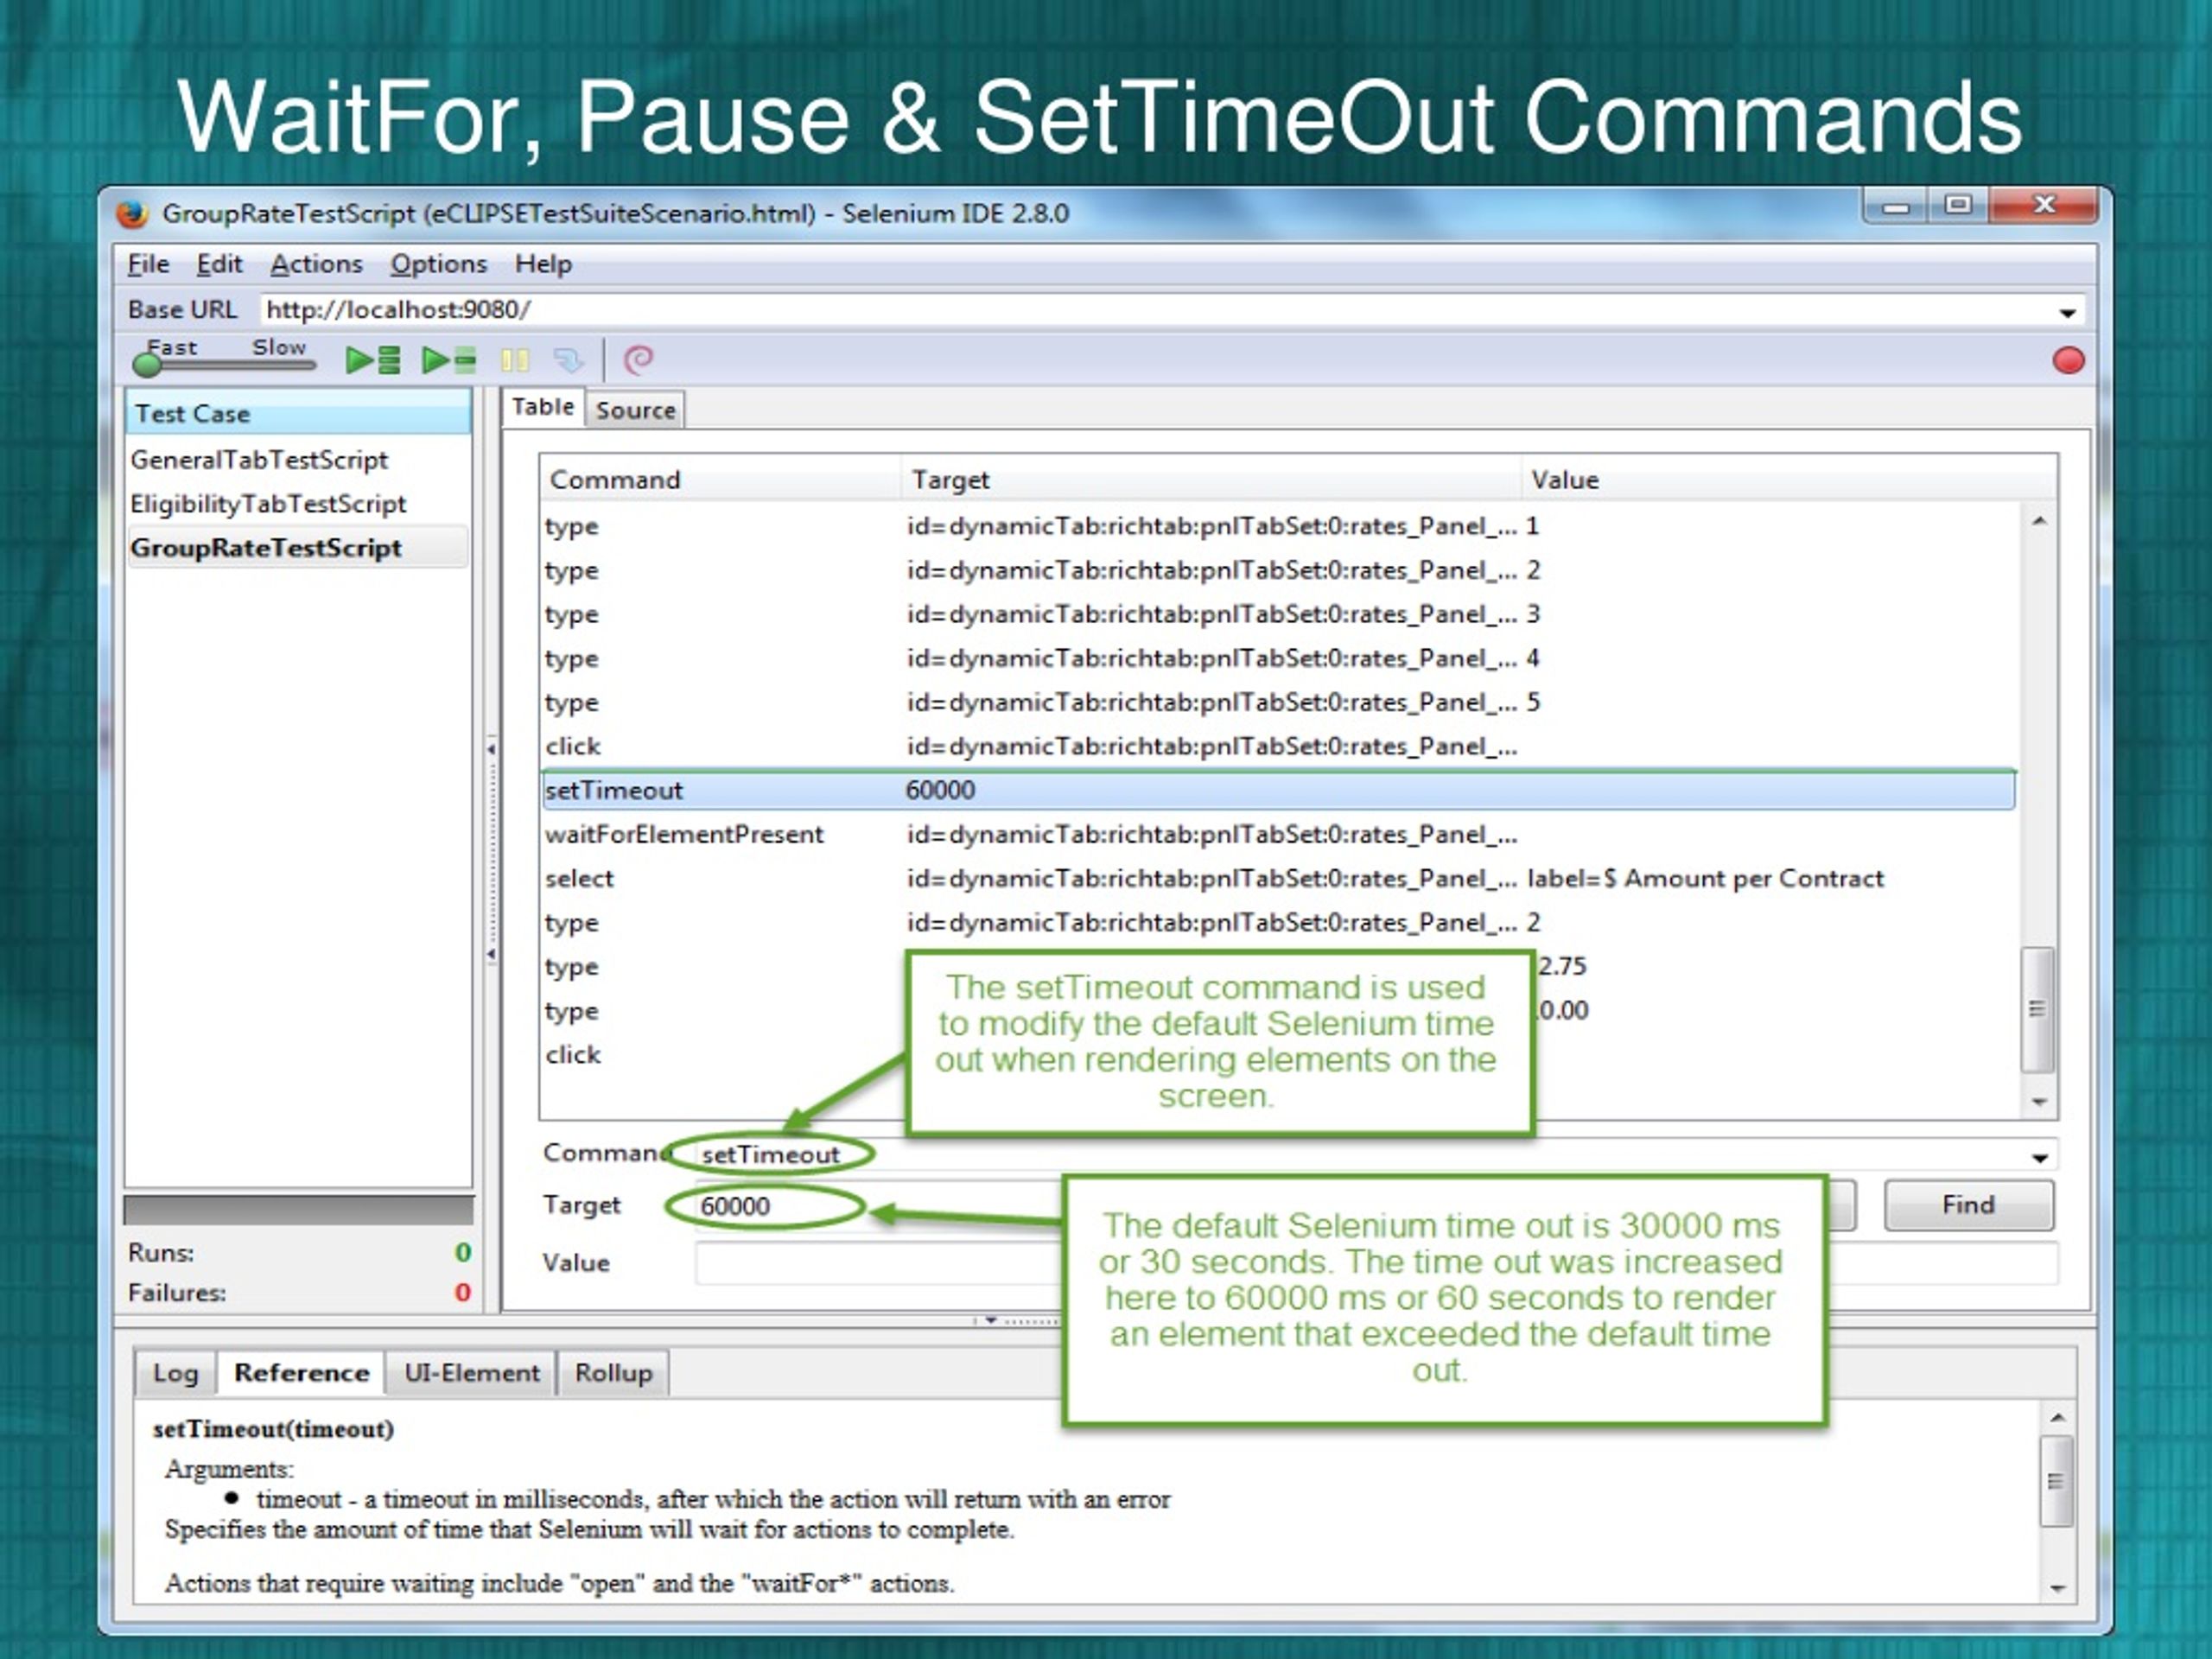Click the test progress bar

pyautogui.click(x=298, y=1210)
